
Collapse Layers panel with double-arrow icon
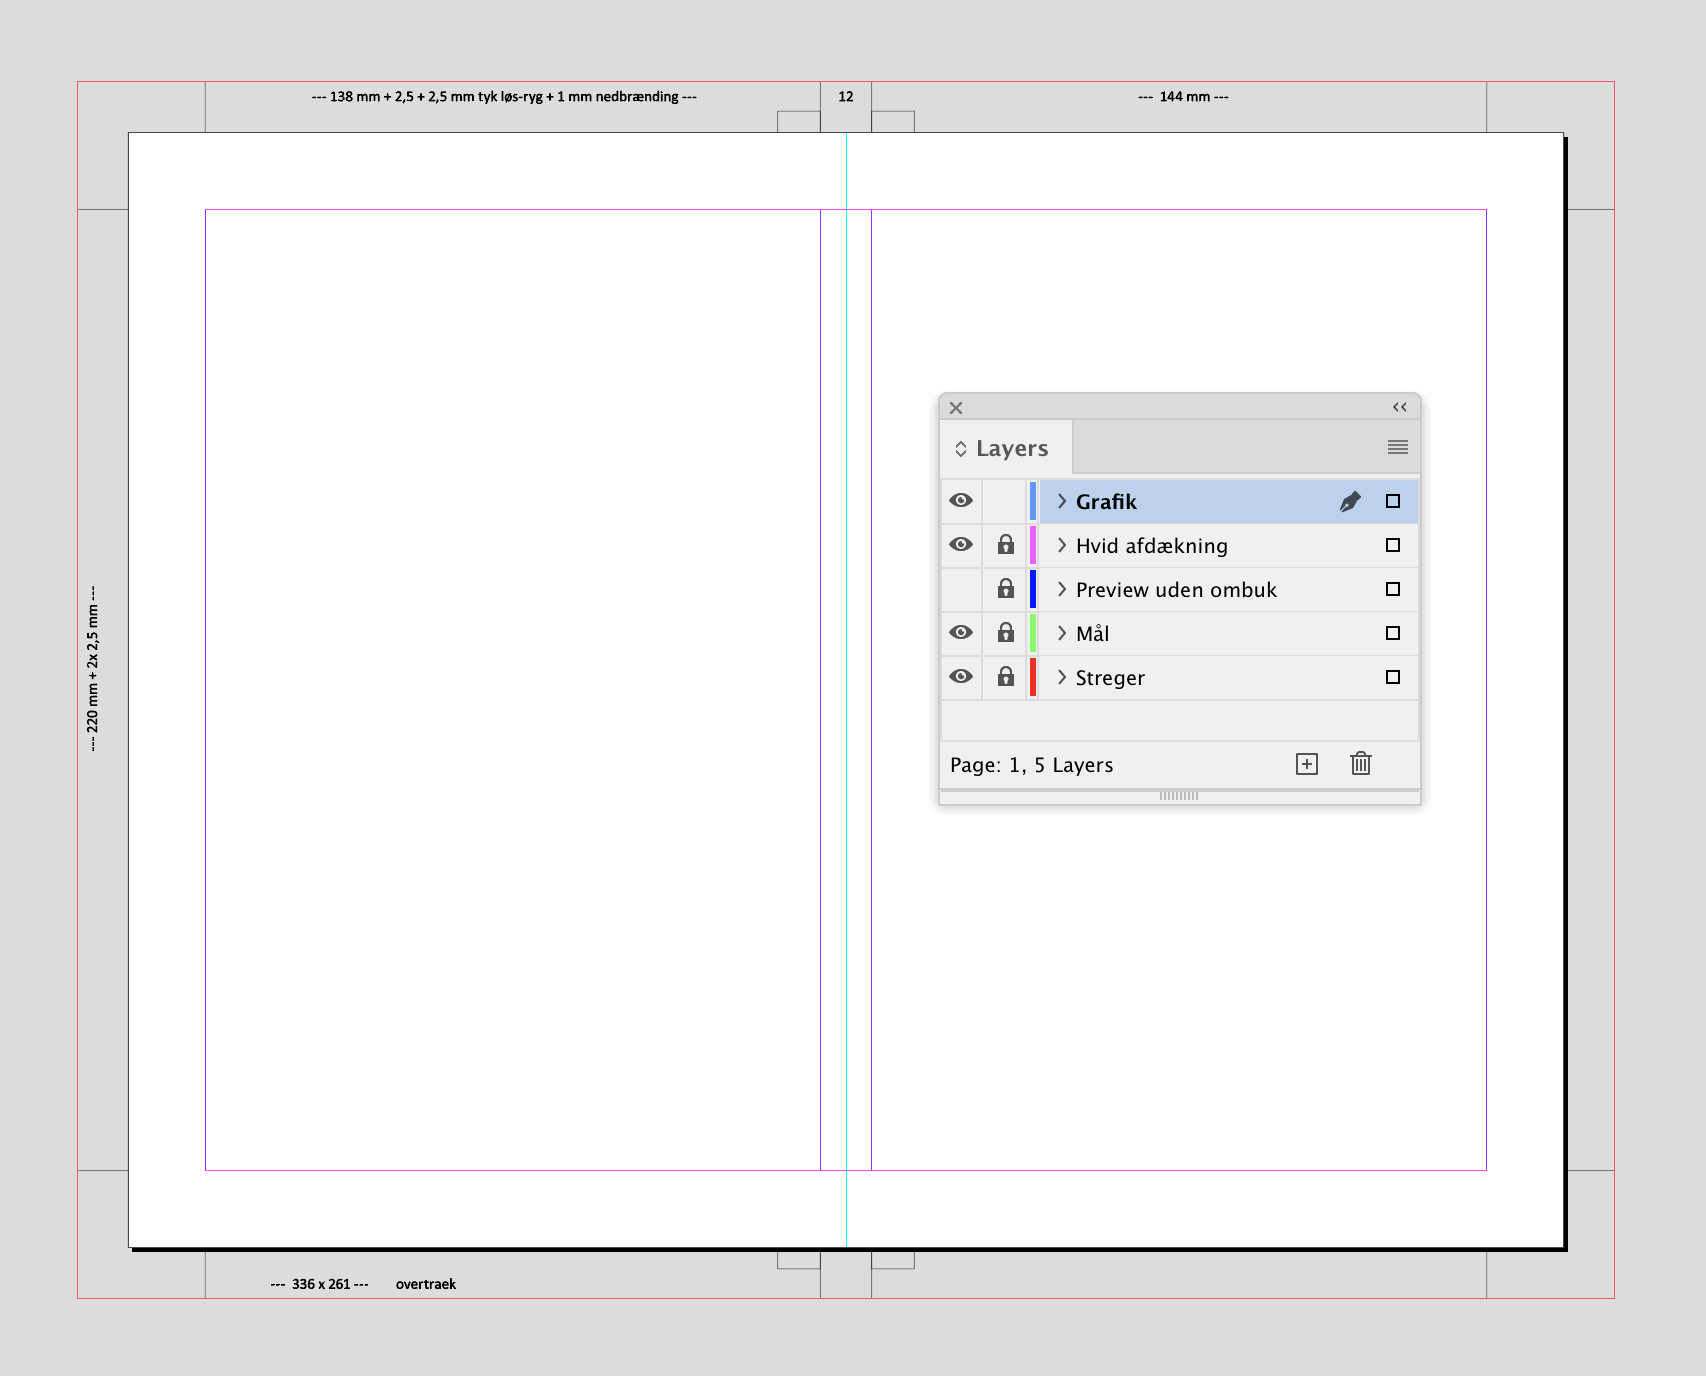click(1400, 407)
